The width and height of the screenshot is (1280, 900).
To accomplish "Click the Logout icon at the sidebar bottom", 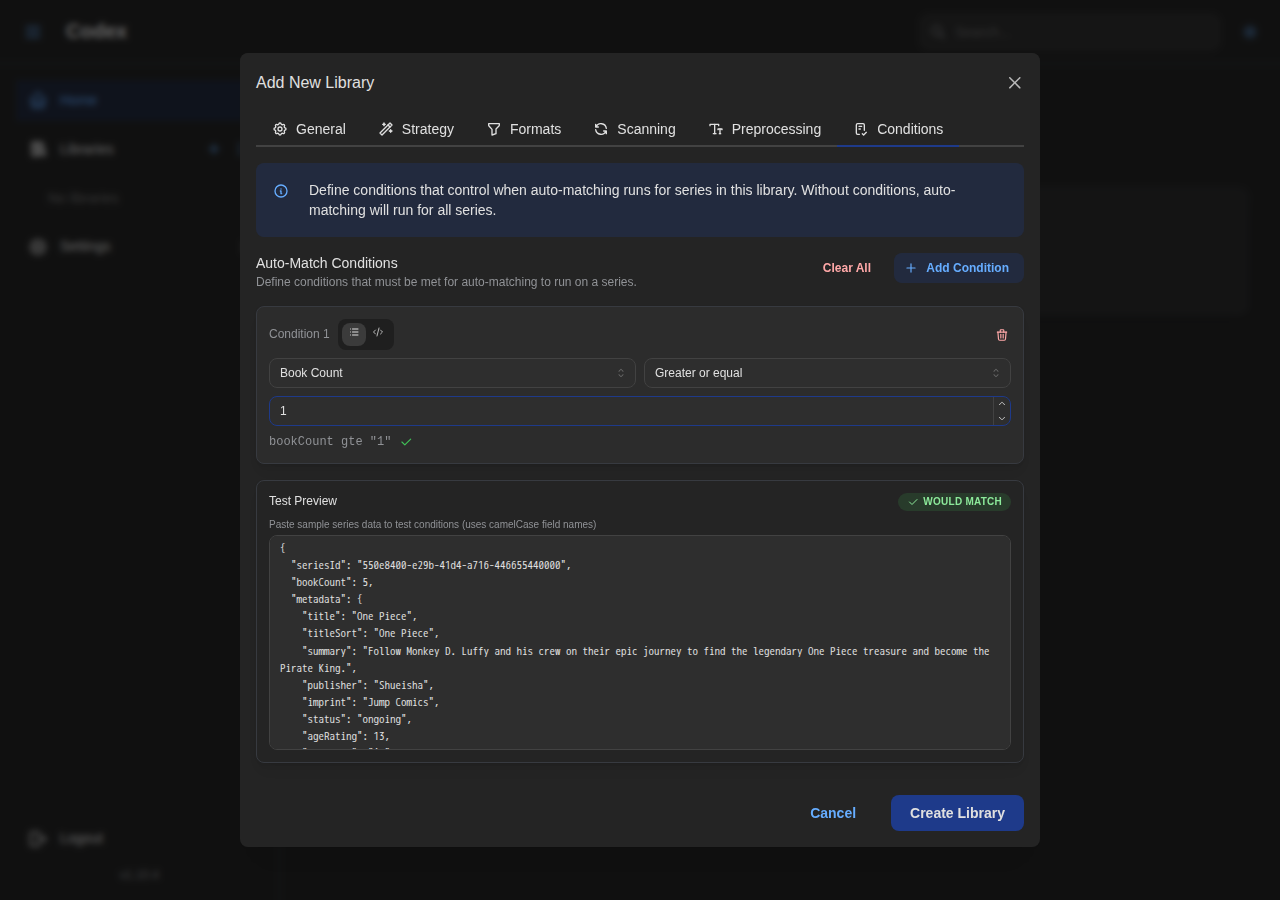I will (x=37, y=838).
